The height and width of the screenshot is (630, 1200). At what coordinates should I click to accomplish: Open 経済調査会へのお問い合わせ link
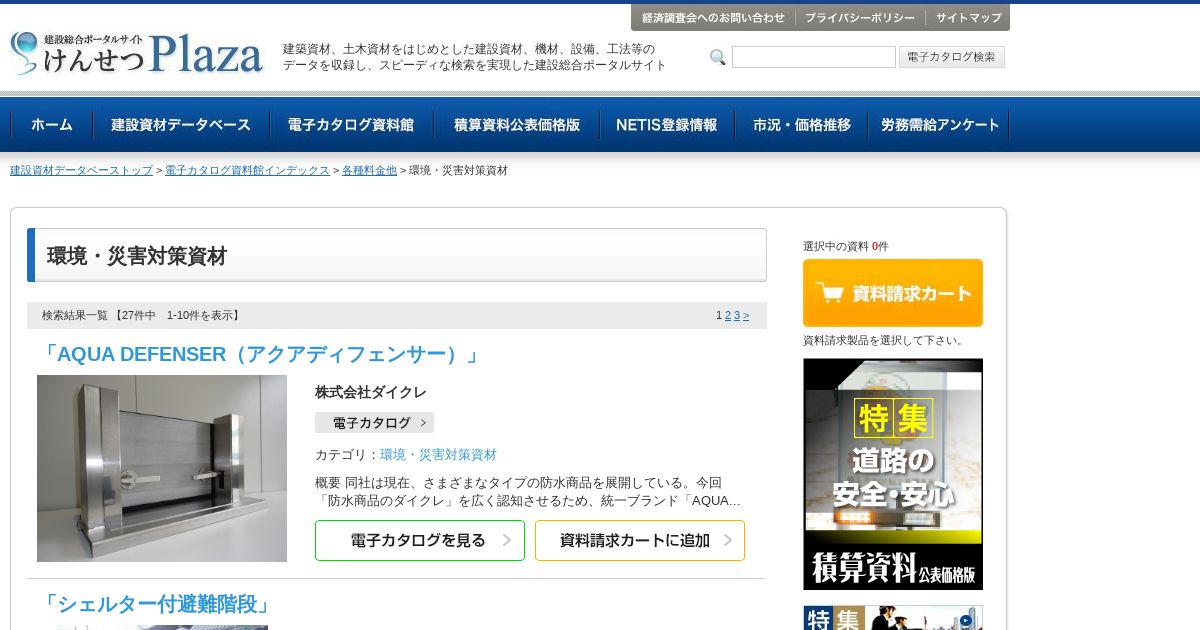(713, 18)
